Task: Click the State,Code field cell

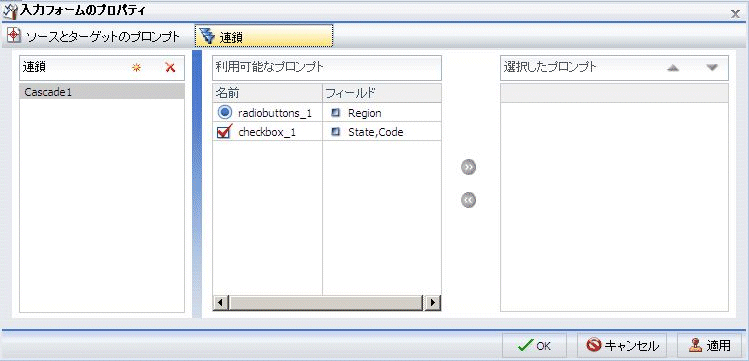Action: pyautogui.click(x=382, y=132)
